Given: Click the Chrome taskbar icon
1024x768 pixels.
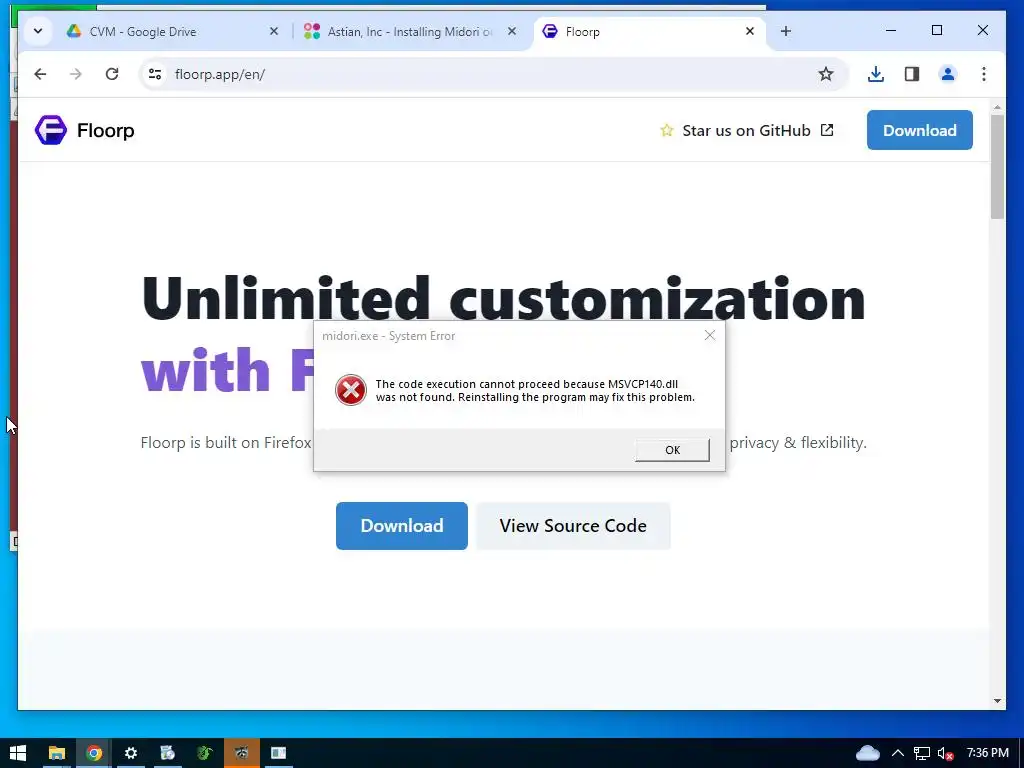Looking at the screenshot, I should 94,753.
